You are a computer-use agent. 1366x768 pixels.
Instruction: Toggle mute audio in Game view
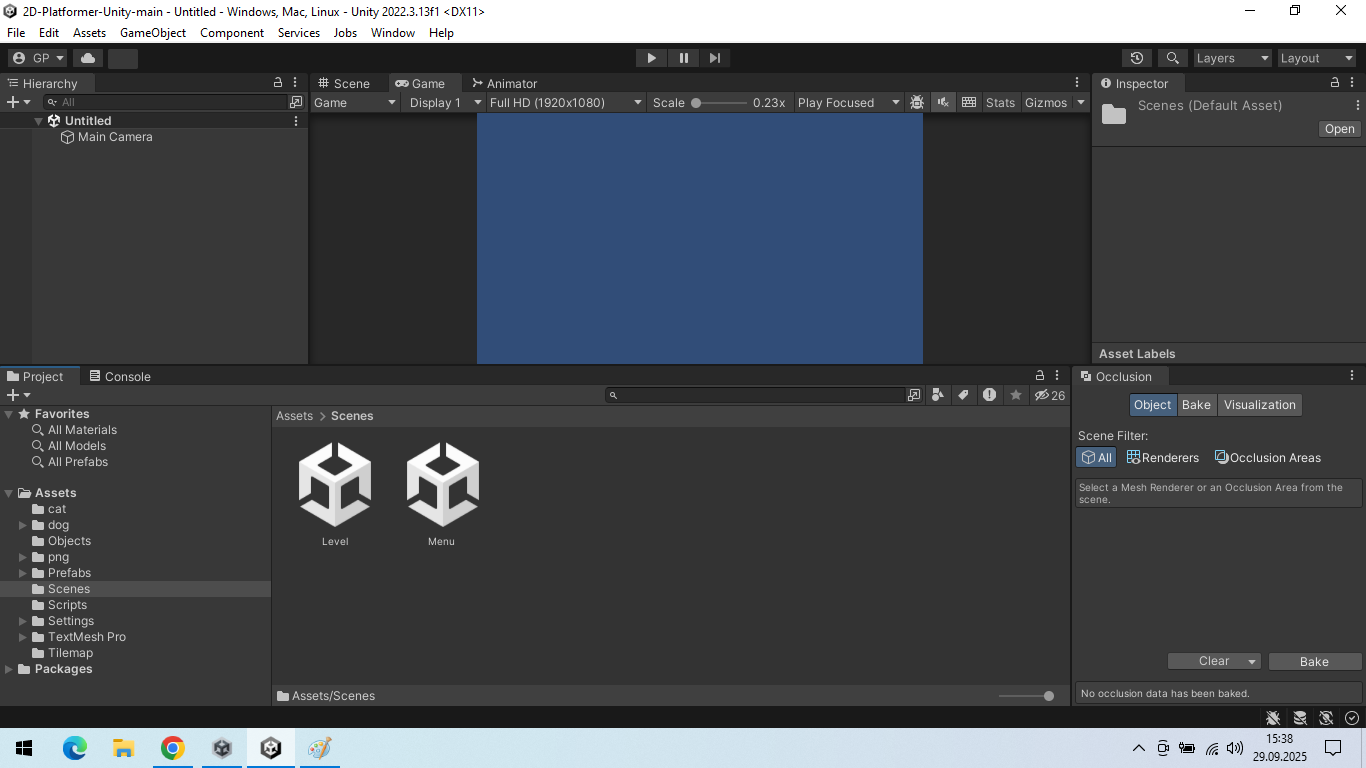click(943, 102)
